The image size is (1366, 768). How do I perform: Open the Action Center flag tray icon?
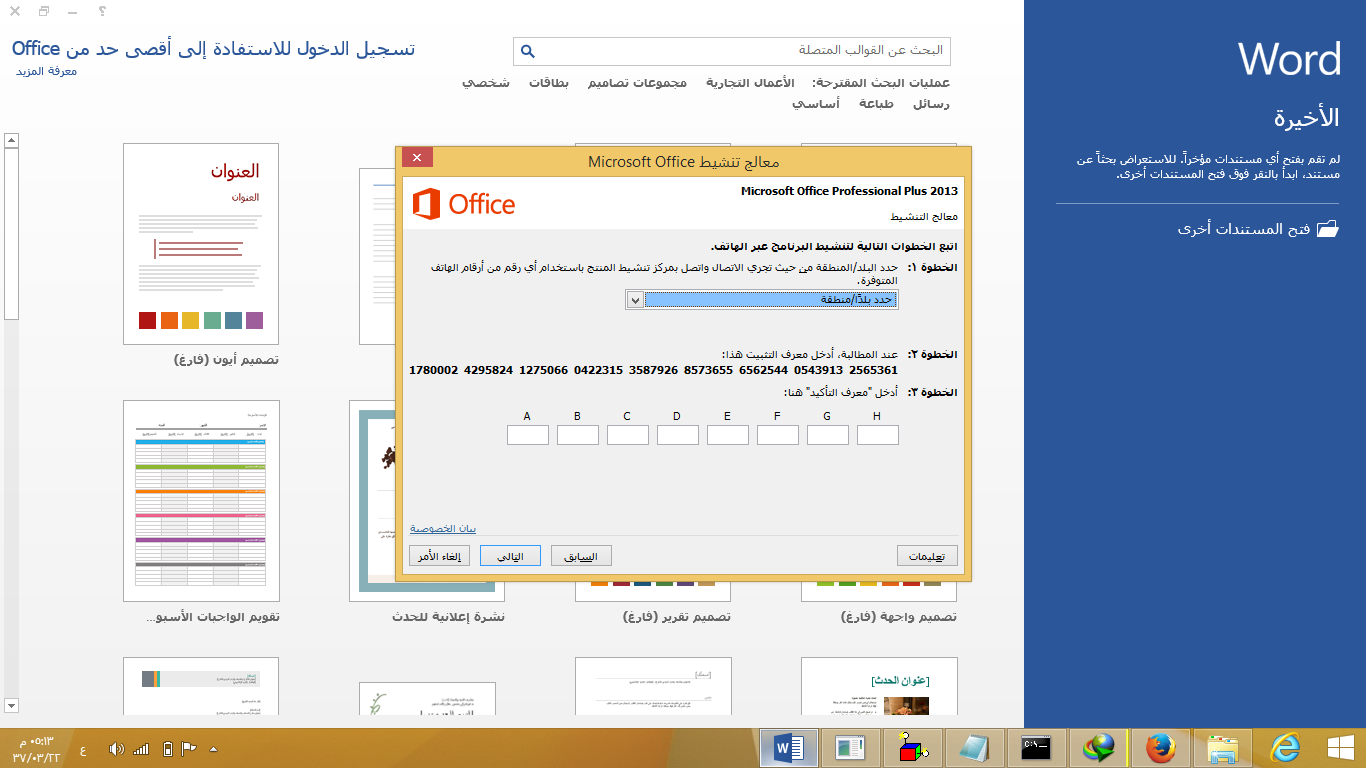pyautogui.click(x=188, y=749)
